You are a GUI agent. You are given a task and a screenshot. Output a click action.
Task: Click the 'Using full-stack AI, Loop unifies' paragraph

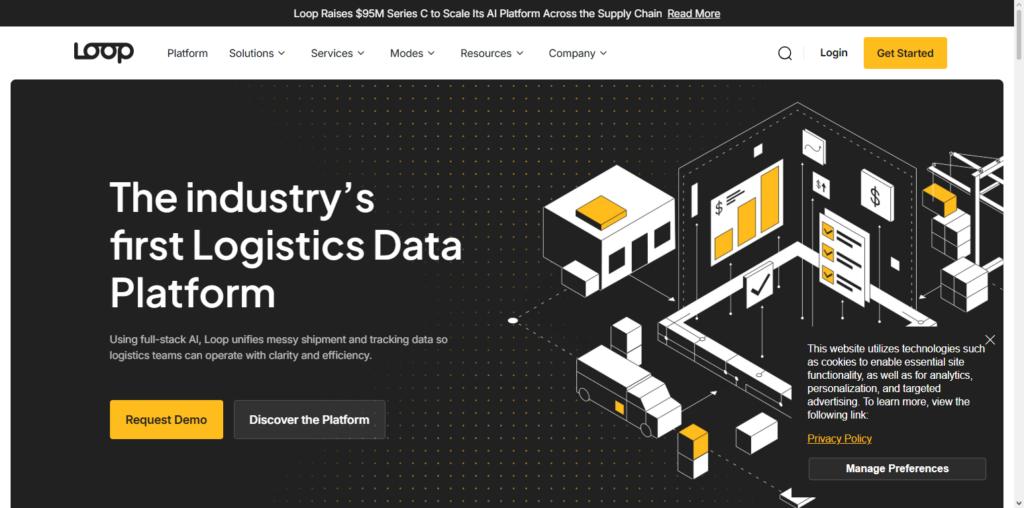pyautogui.click(x=278, y=348)
